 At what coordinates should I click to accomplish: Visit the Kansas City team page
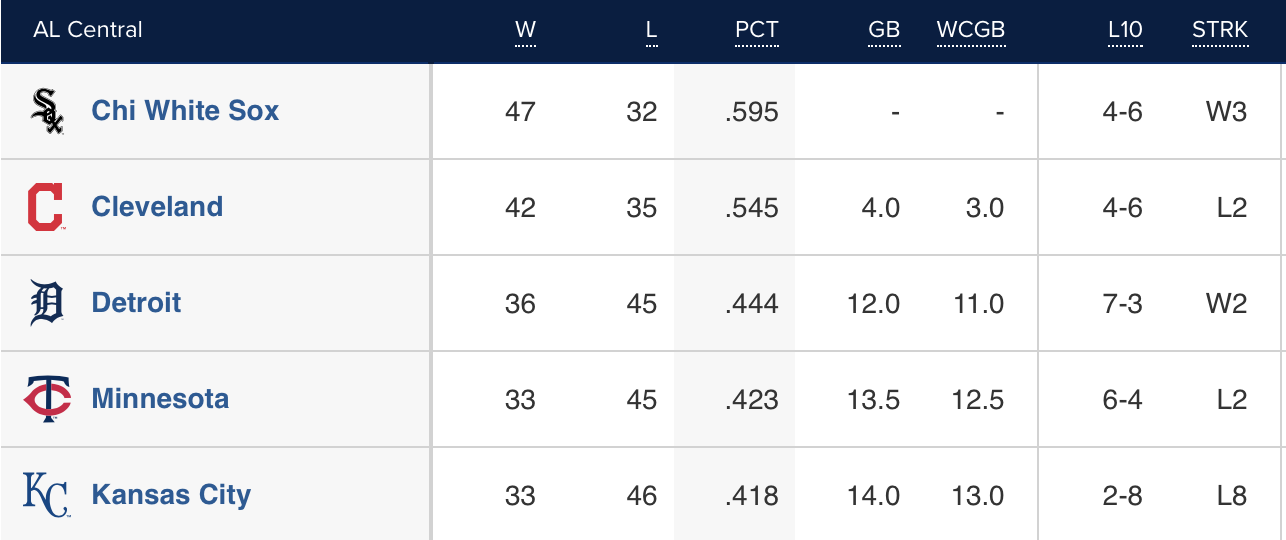171,495
